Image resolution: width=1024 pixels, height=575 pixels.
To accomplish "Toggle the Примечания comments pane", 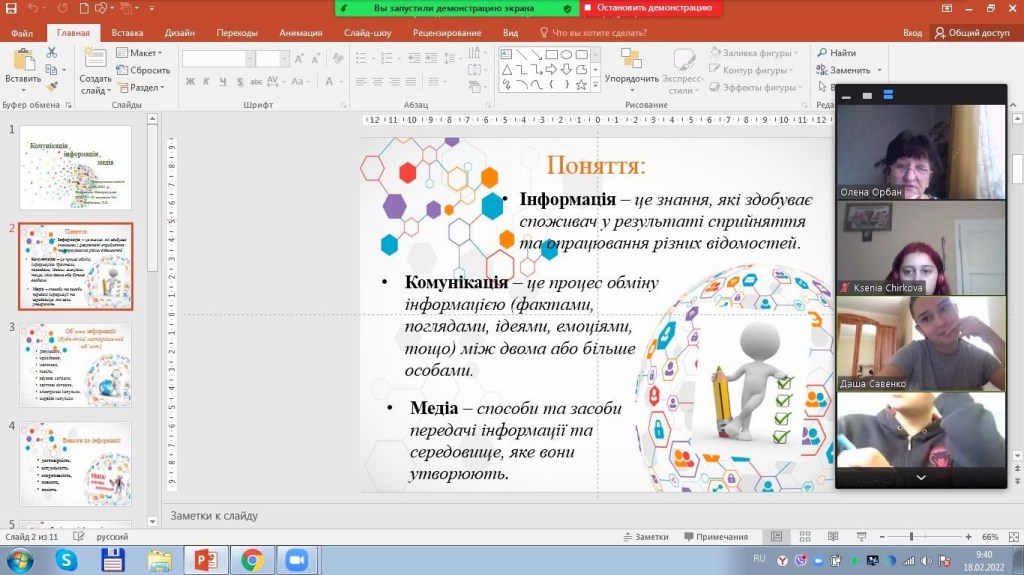I will 715,537.
